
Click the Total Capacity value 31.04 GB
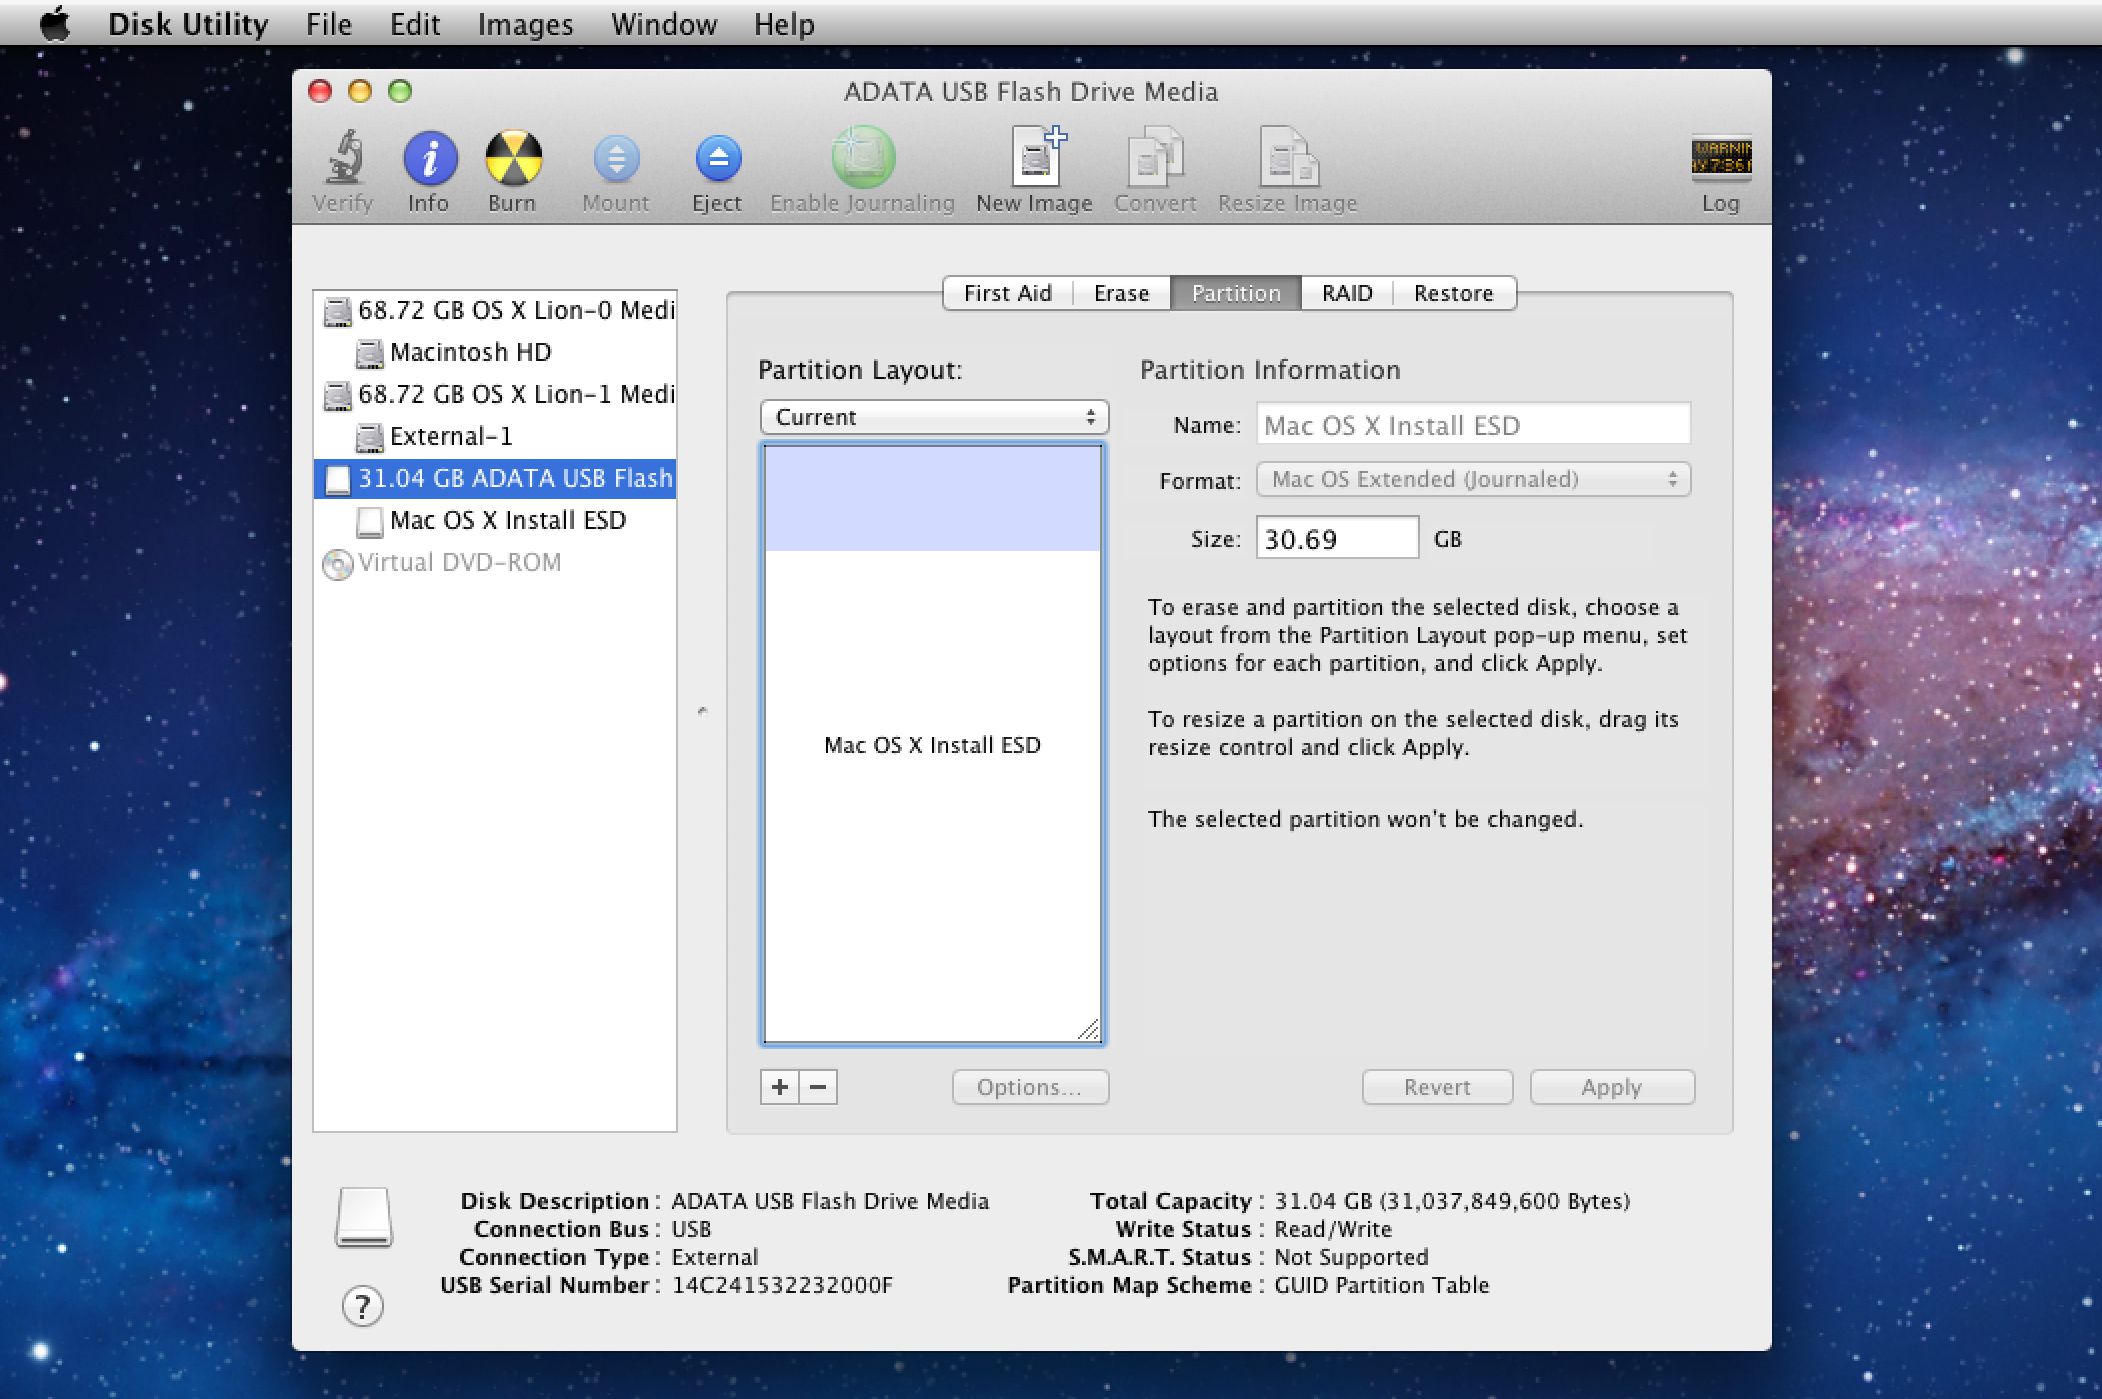(x=1452, y=1201)
